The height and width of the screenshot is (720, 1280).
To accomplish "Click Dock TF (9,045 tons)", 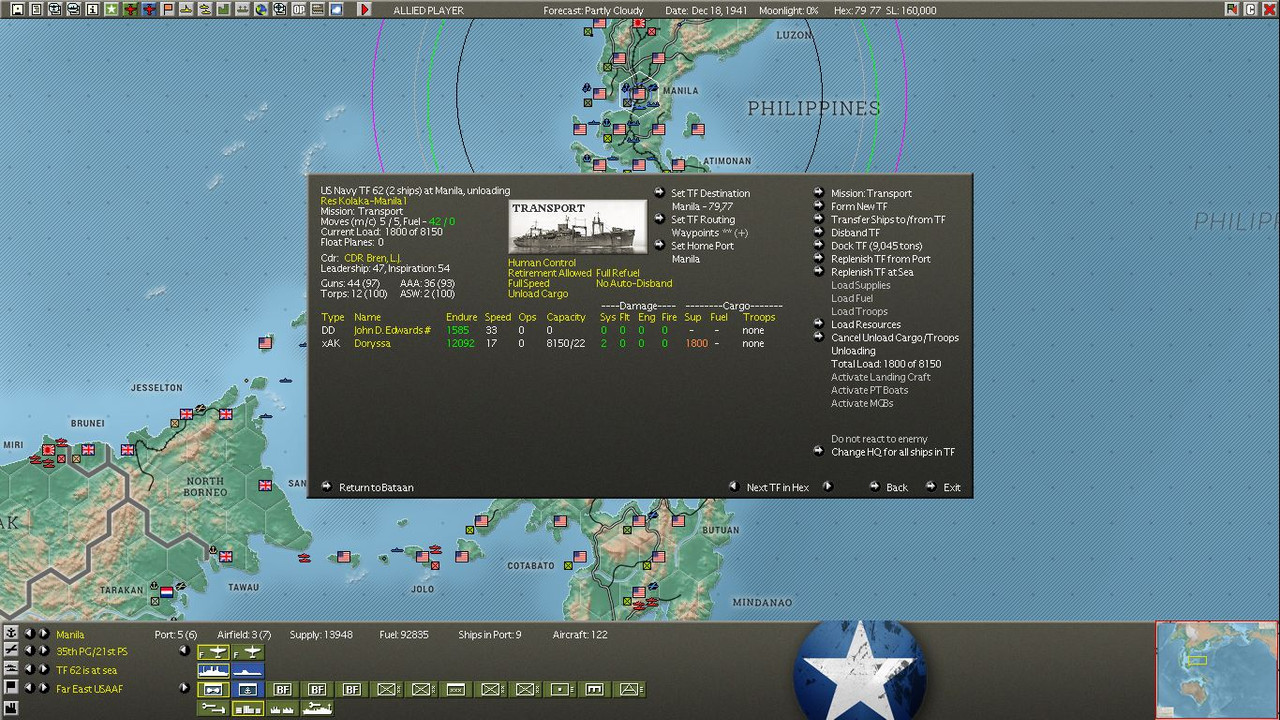I will 876,246.
